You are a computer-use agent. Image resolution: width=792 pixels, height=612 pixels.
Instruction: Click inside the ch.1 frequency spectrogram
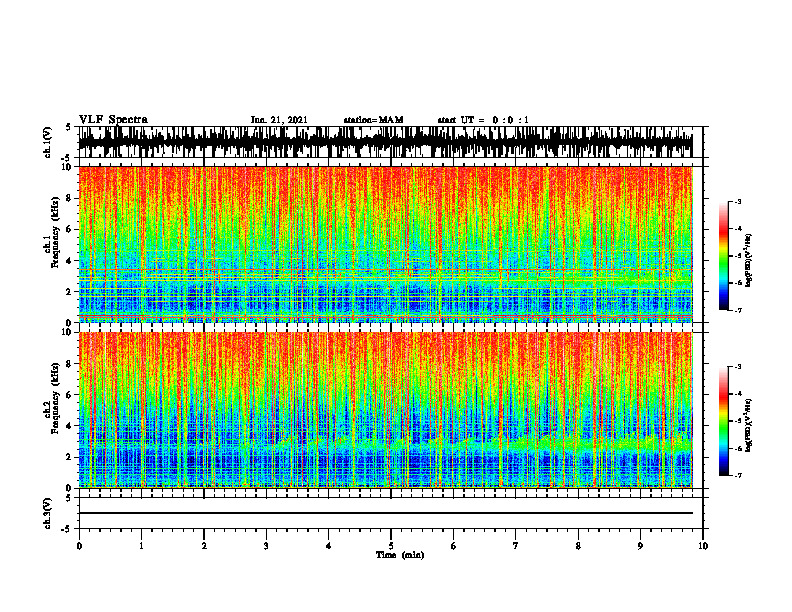[x=386, y=244]
